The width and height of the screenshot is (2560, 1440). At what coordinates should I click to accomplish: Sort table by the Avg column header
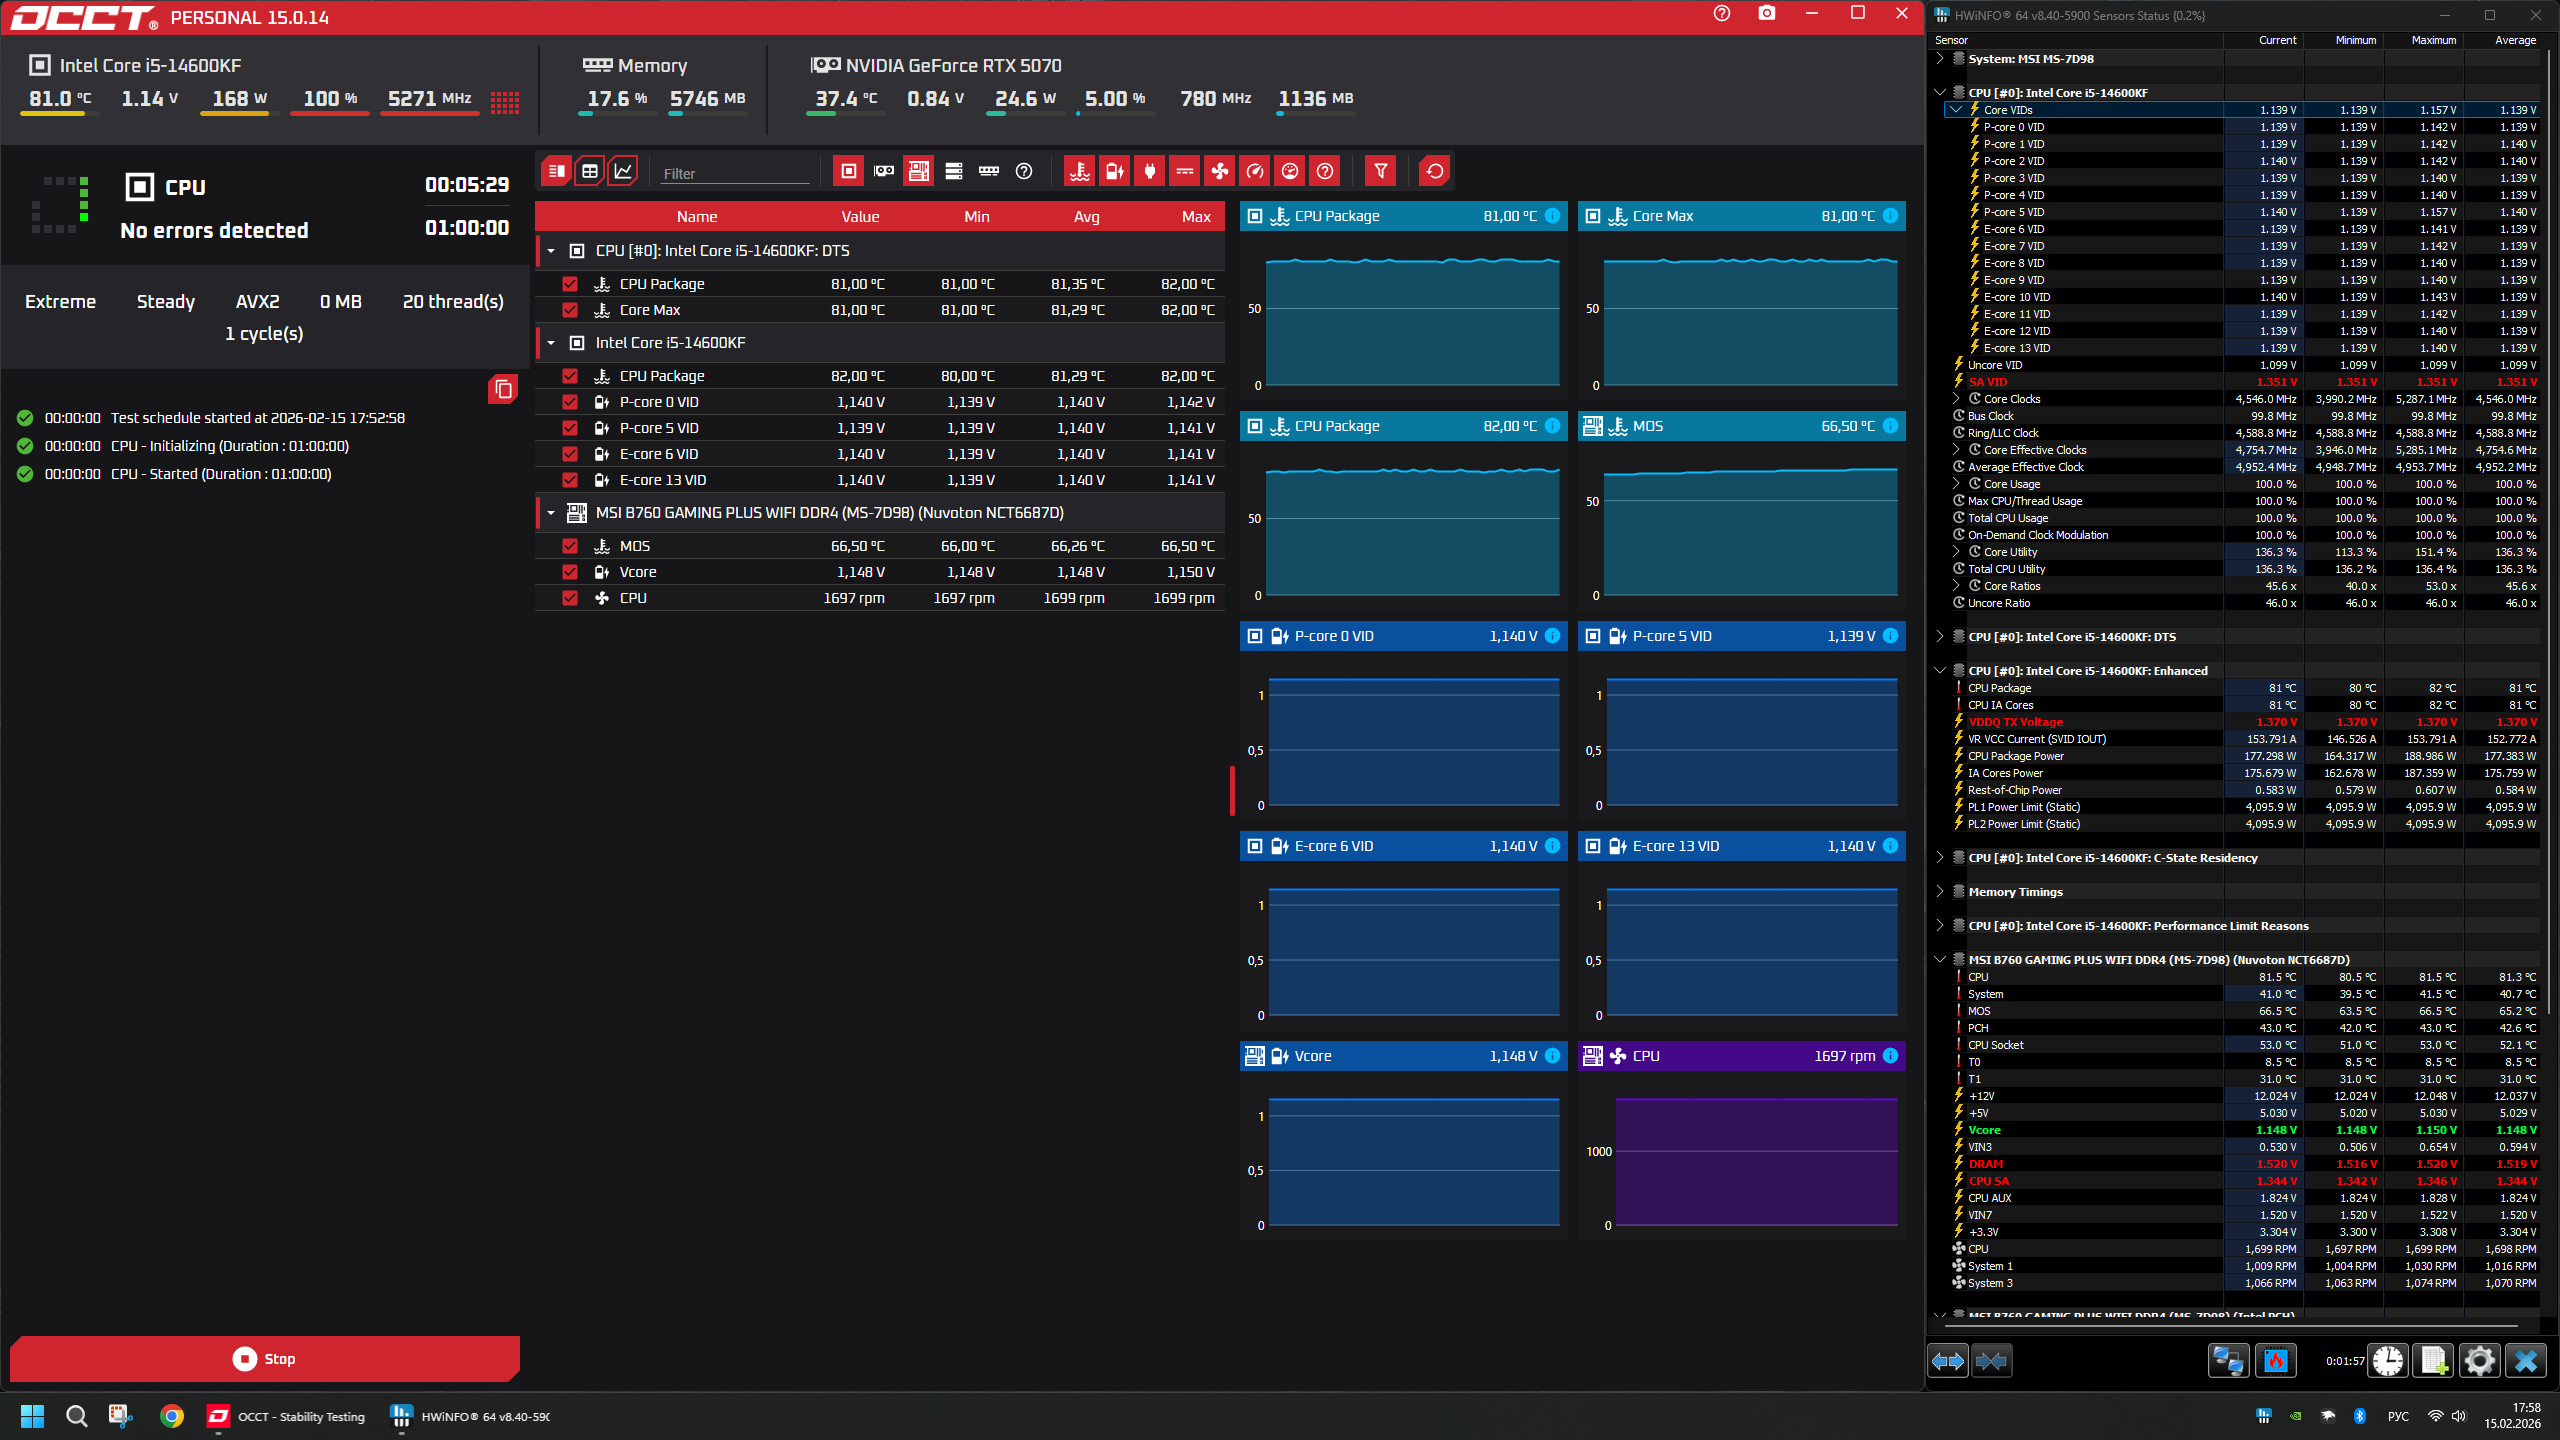(1086, 217)
